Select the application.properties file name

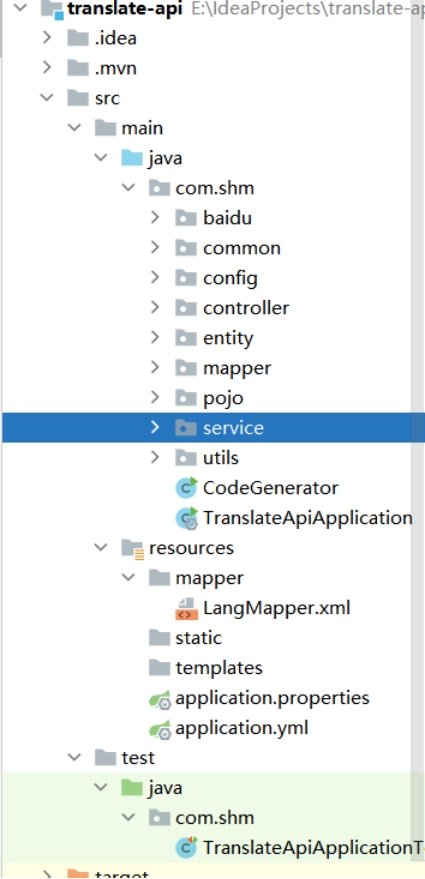click(x=272, y=698)
